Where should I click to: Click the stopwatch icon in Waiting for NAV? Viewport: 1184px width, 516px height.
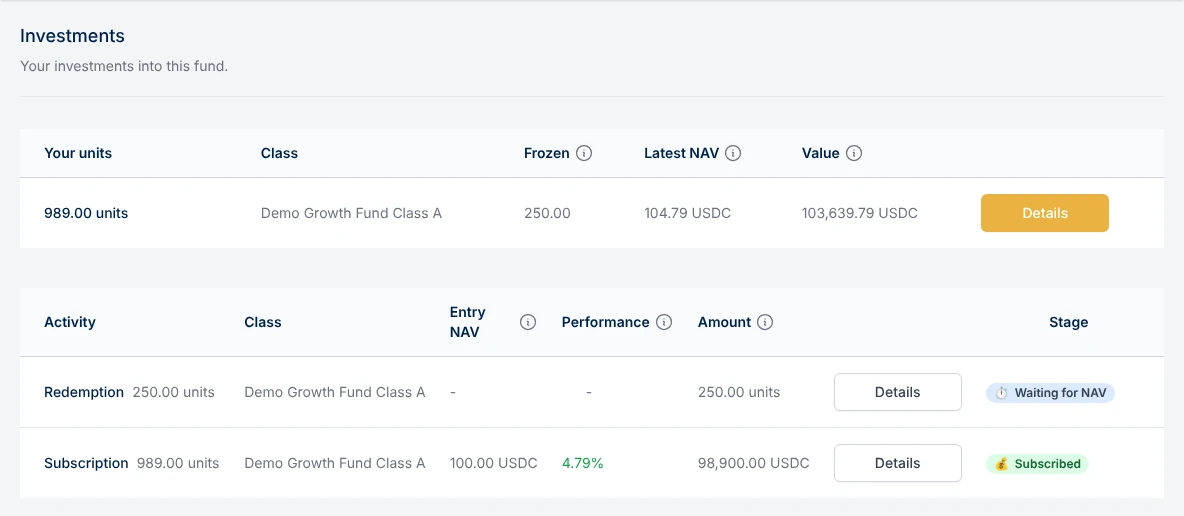tap(1001, 393)
